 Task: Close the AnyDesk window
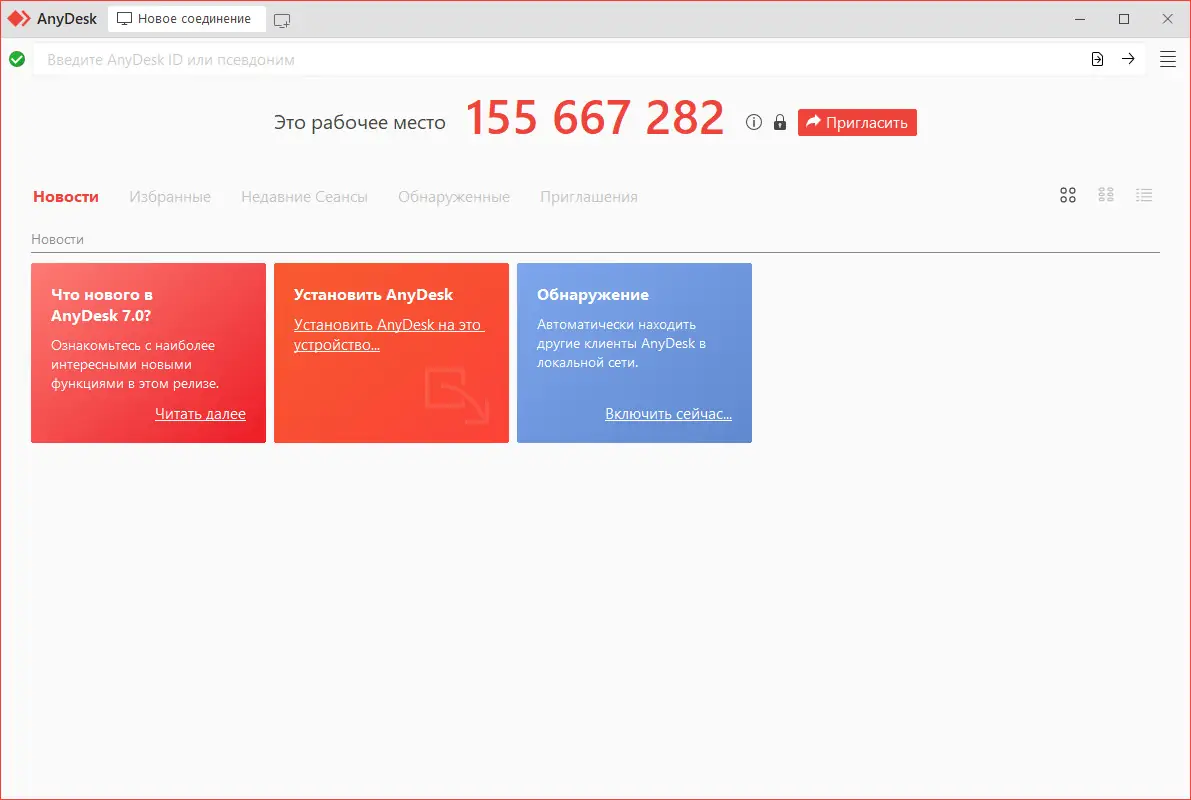[1167, 19]
